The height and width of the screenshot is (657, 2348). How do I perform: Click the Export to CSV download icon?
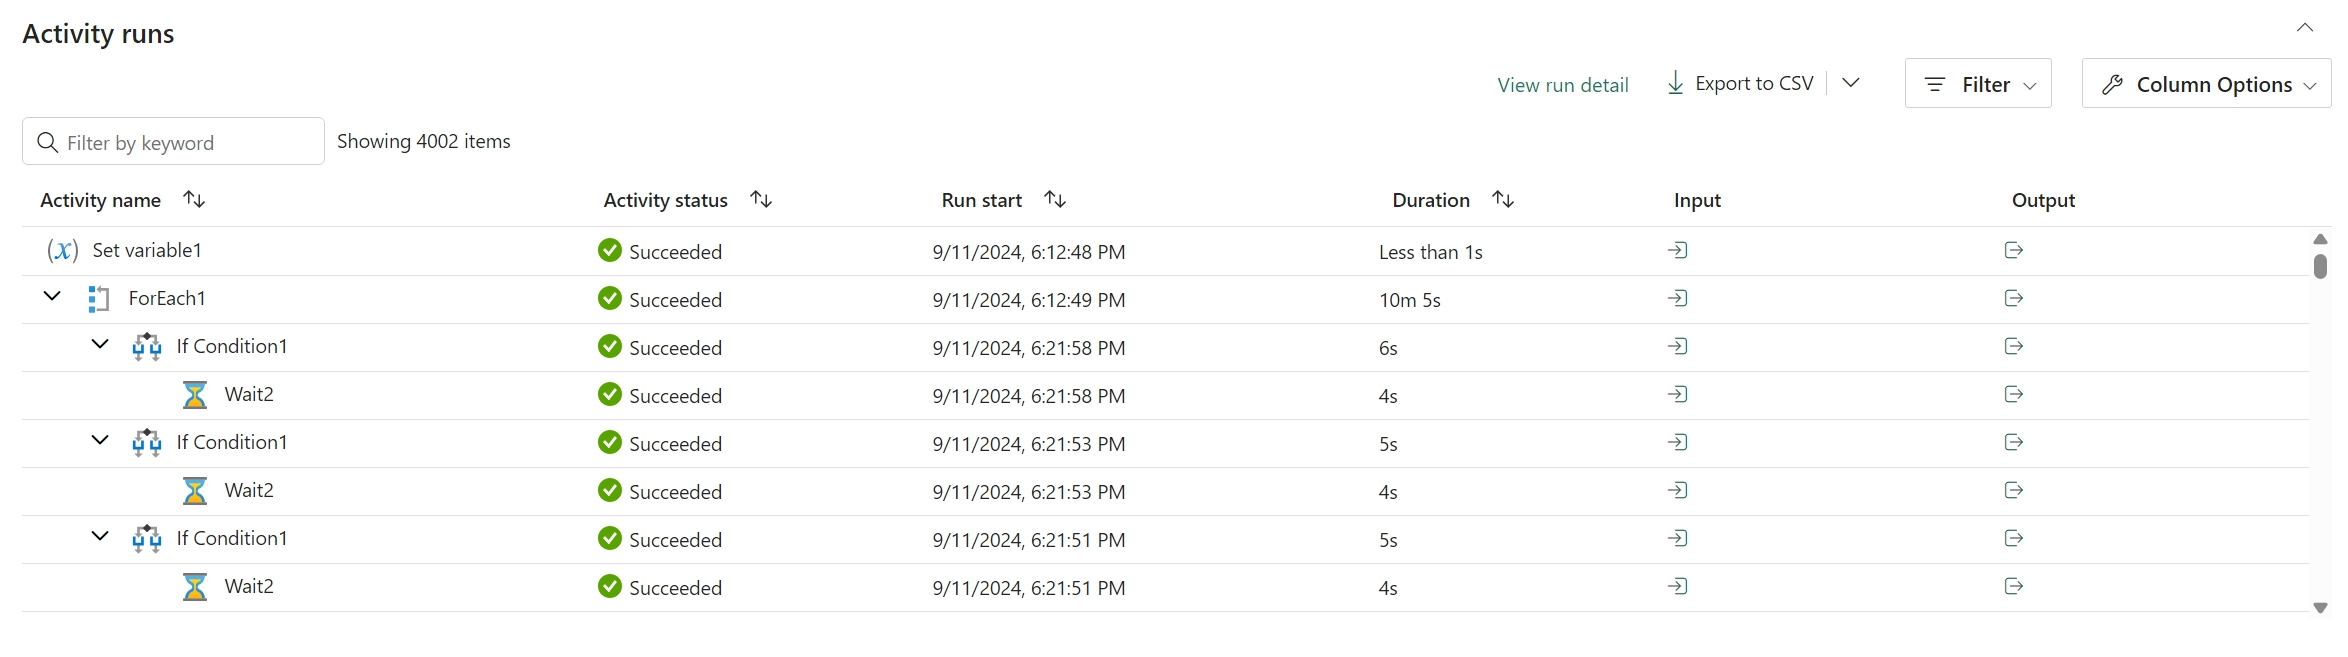coord(1675,83)
